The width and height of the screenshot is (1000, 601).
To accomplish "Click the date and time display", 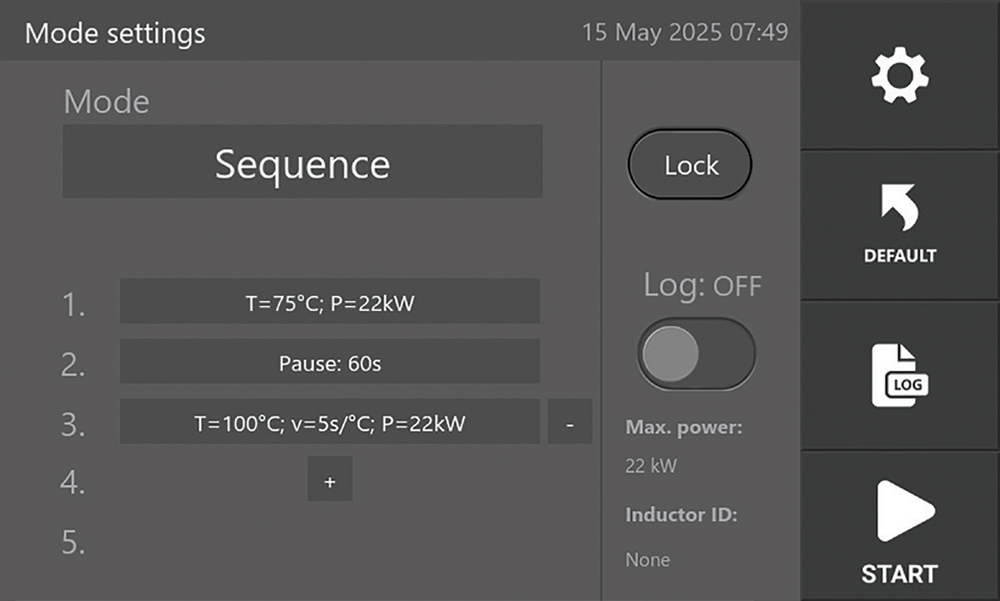I will pos(684,32).
